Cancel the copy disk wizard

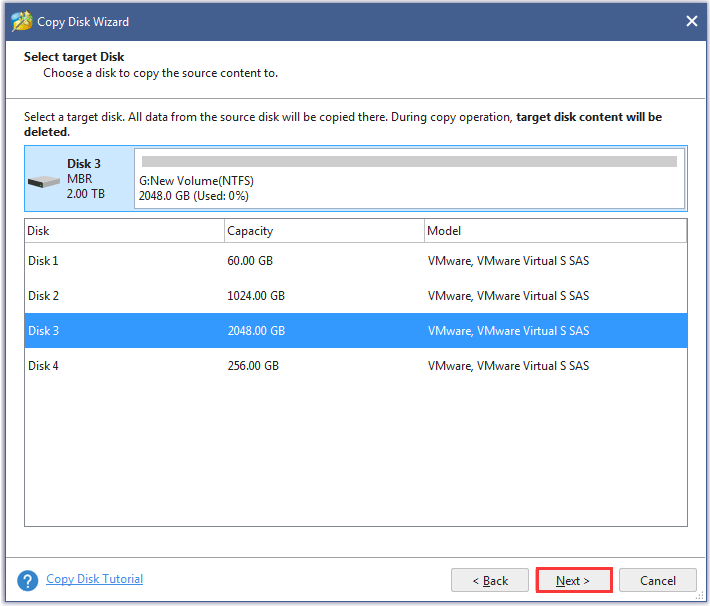tap(657, 580)
